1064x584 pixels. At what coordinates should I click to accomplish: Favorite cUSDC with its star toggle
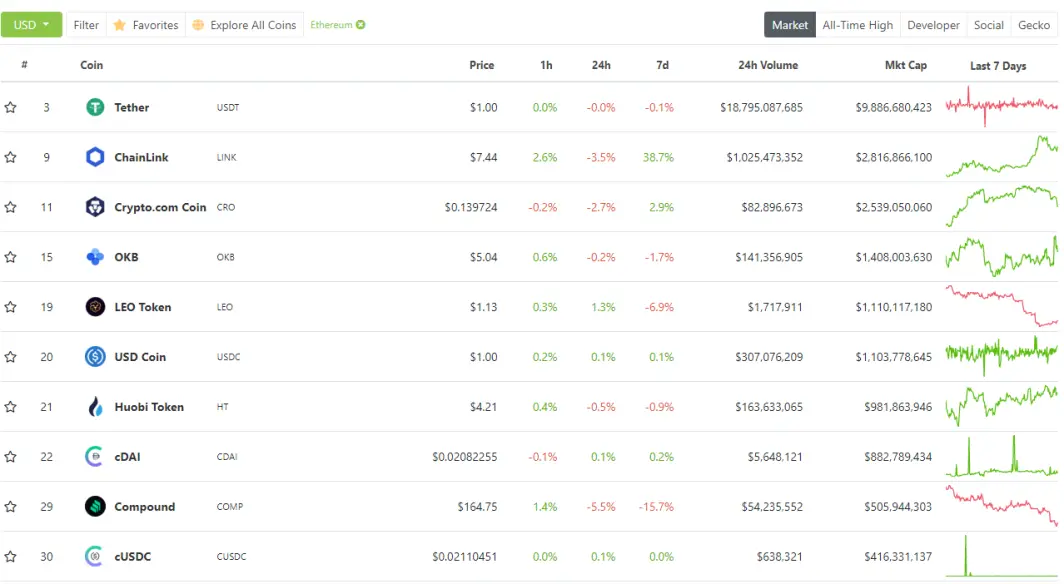pos(10,556)
